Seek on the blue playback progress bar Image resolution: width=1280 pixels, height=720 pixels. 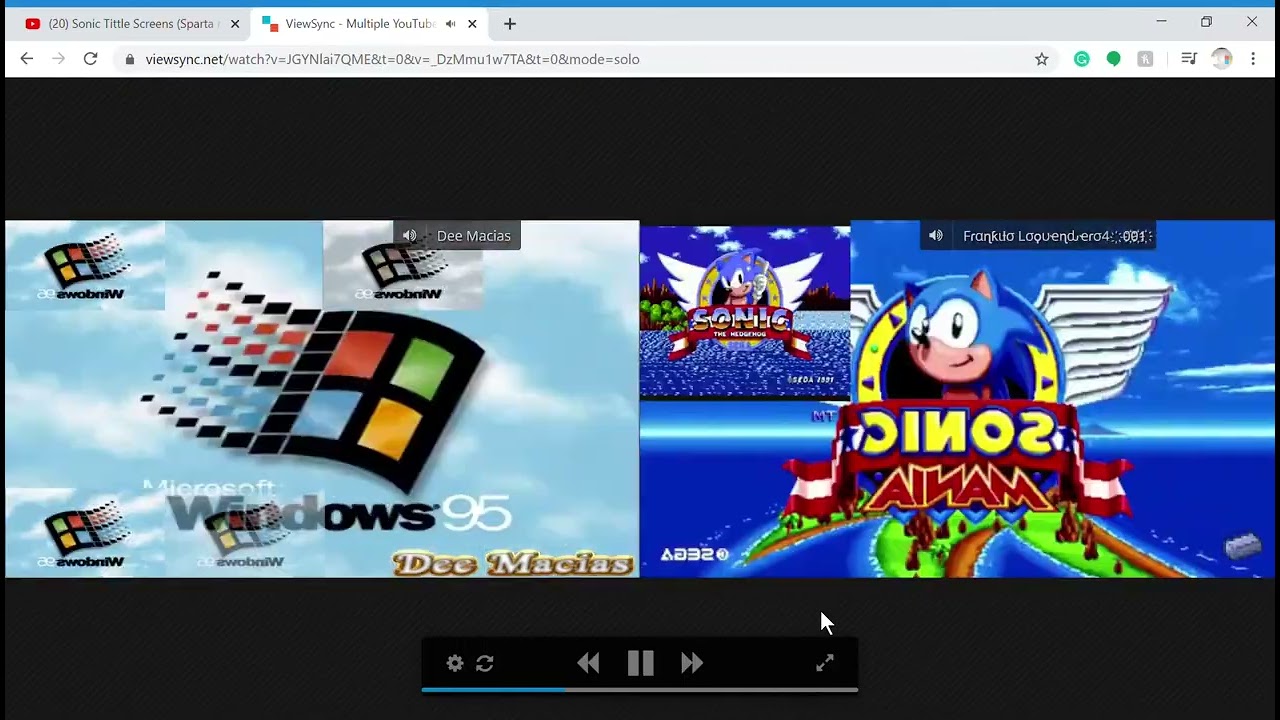(640, 689)
